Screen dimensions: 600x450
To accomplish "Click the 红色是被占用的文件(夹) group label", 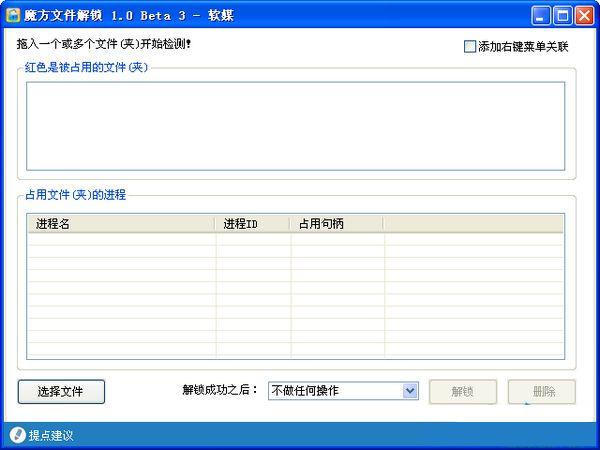I will (x=86, y=67).
